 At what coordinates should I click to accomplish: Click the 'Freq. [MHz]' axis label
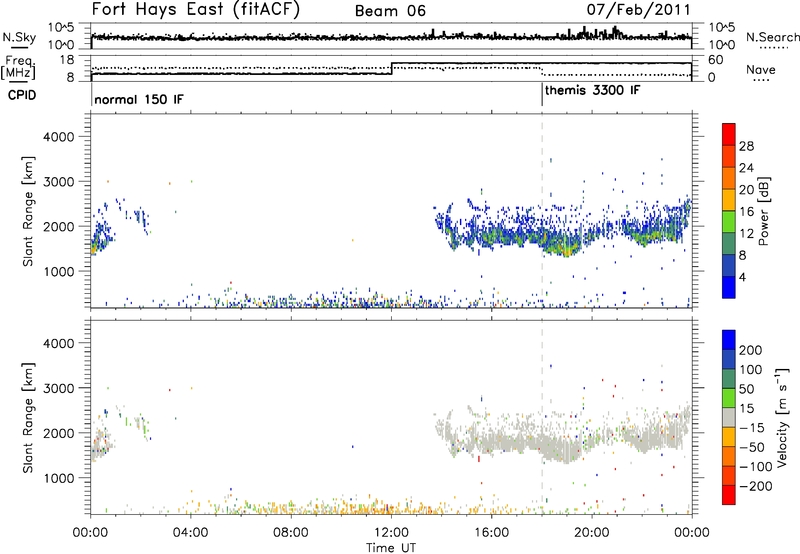point(19,68)
